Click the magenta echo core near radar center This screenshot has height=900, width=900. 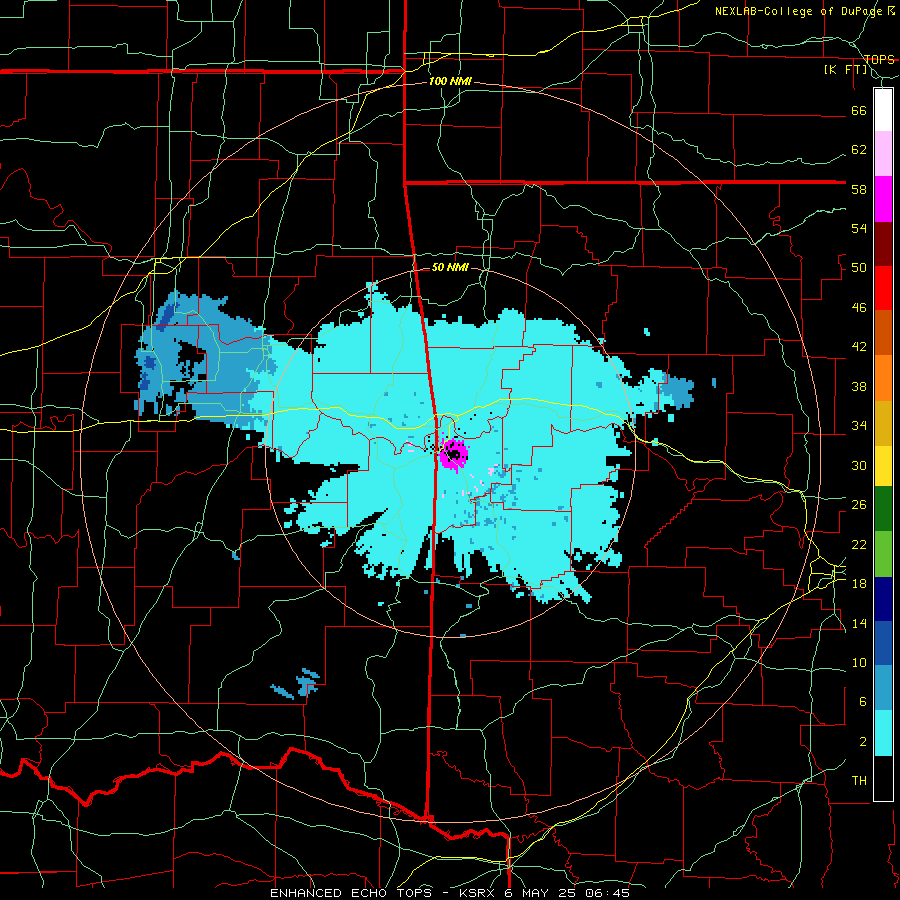pos(453,454)
